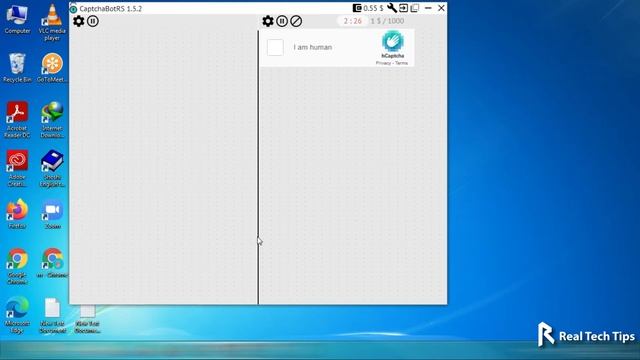Select the Adobe Creative Cloud desktop icon
The image size is (640, 360).
(17, 168)
